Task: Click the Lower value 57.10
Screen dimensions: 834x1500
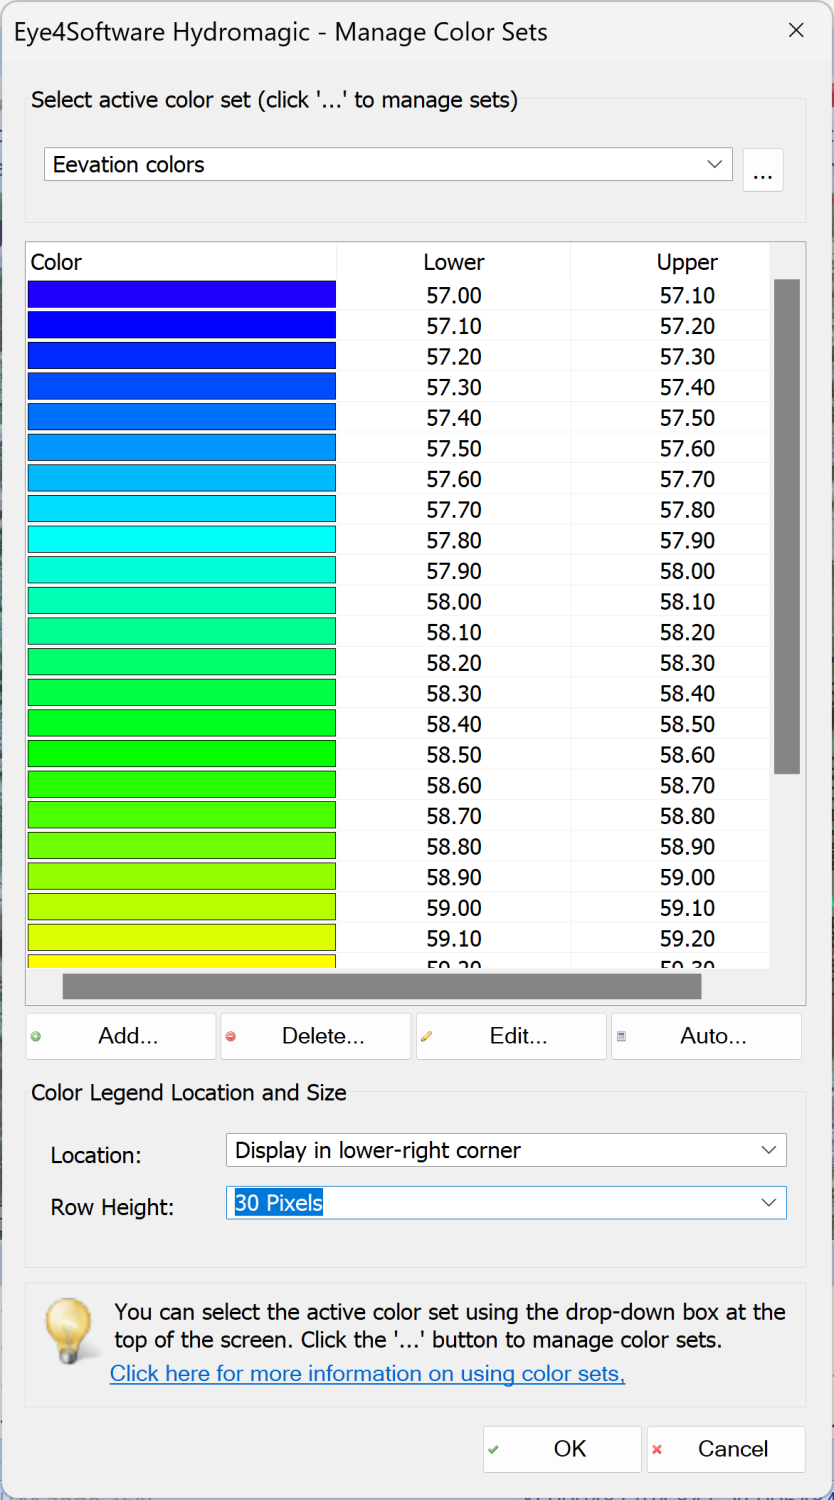Action: [454, 326]
